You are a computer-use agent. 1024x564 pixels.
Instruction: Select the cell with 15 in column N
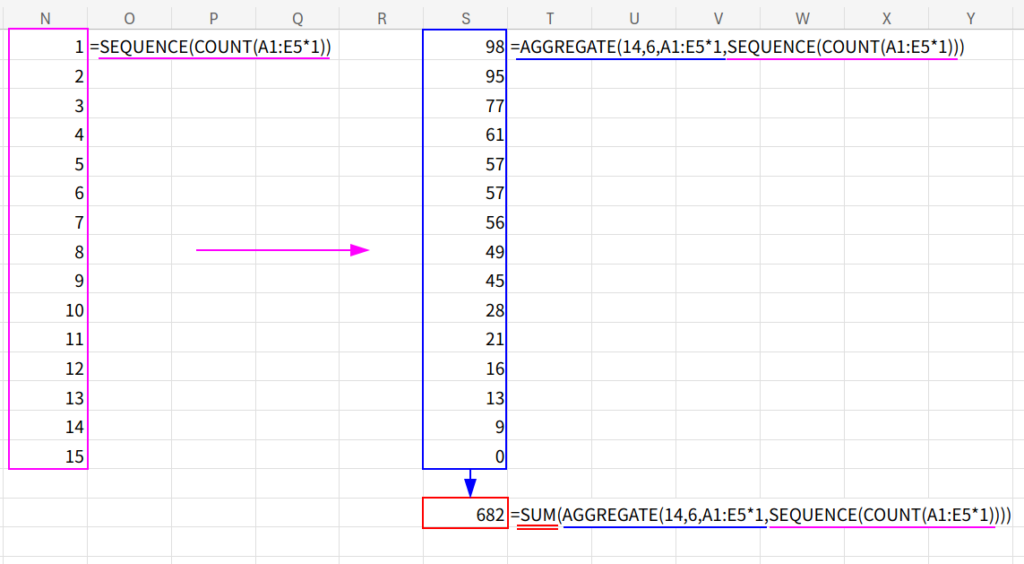tap(48, 456)
